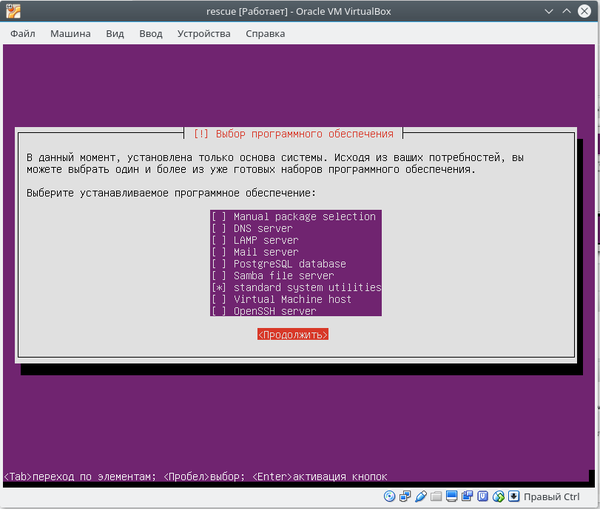The image size is (600, 509).
Task: Open the Справка menu
Action: point(265,34)
